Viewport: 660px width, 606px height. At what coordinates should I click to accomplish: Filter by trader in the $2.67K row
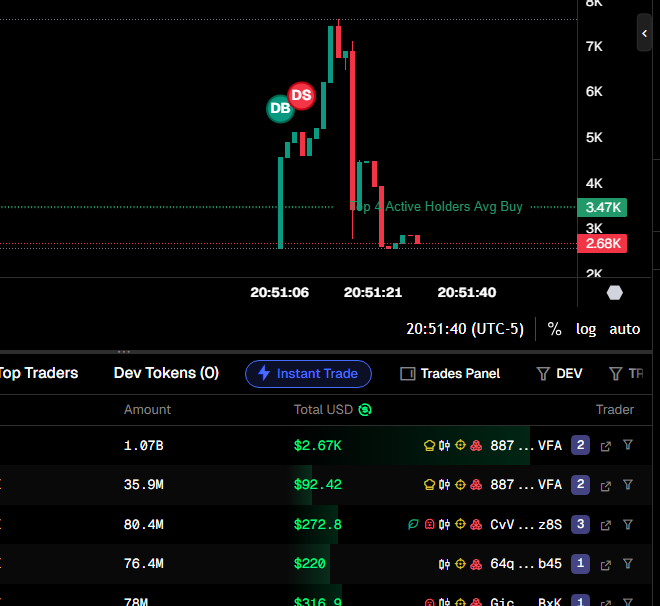[x=628, y=445]
